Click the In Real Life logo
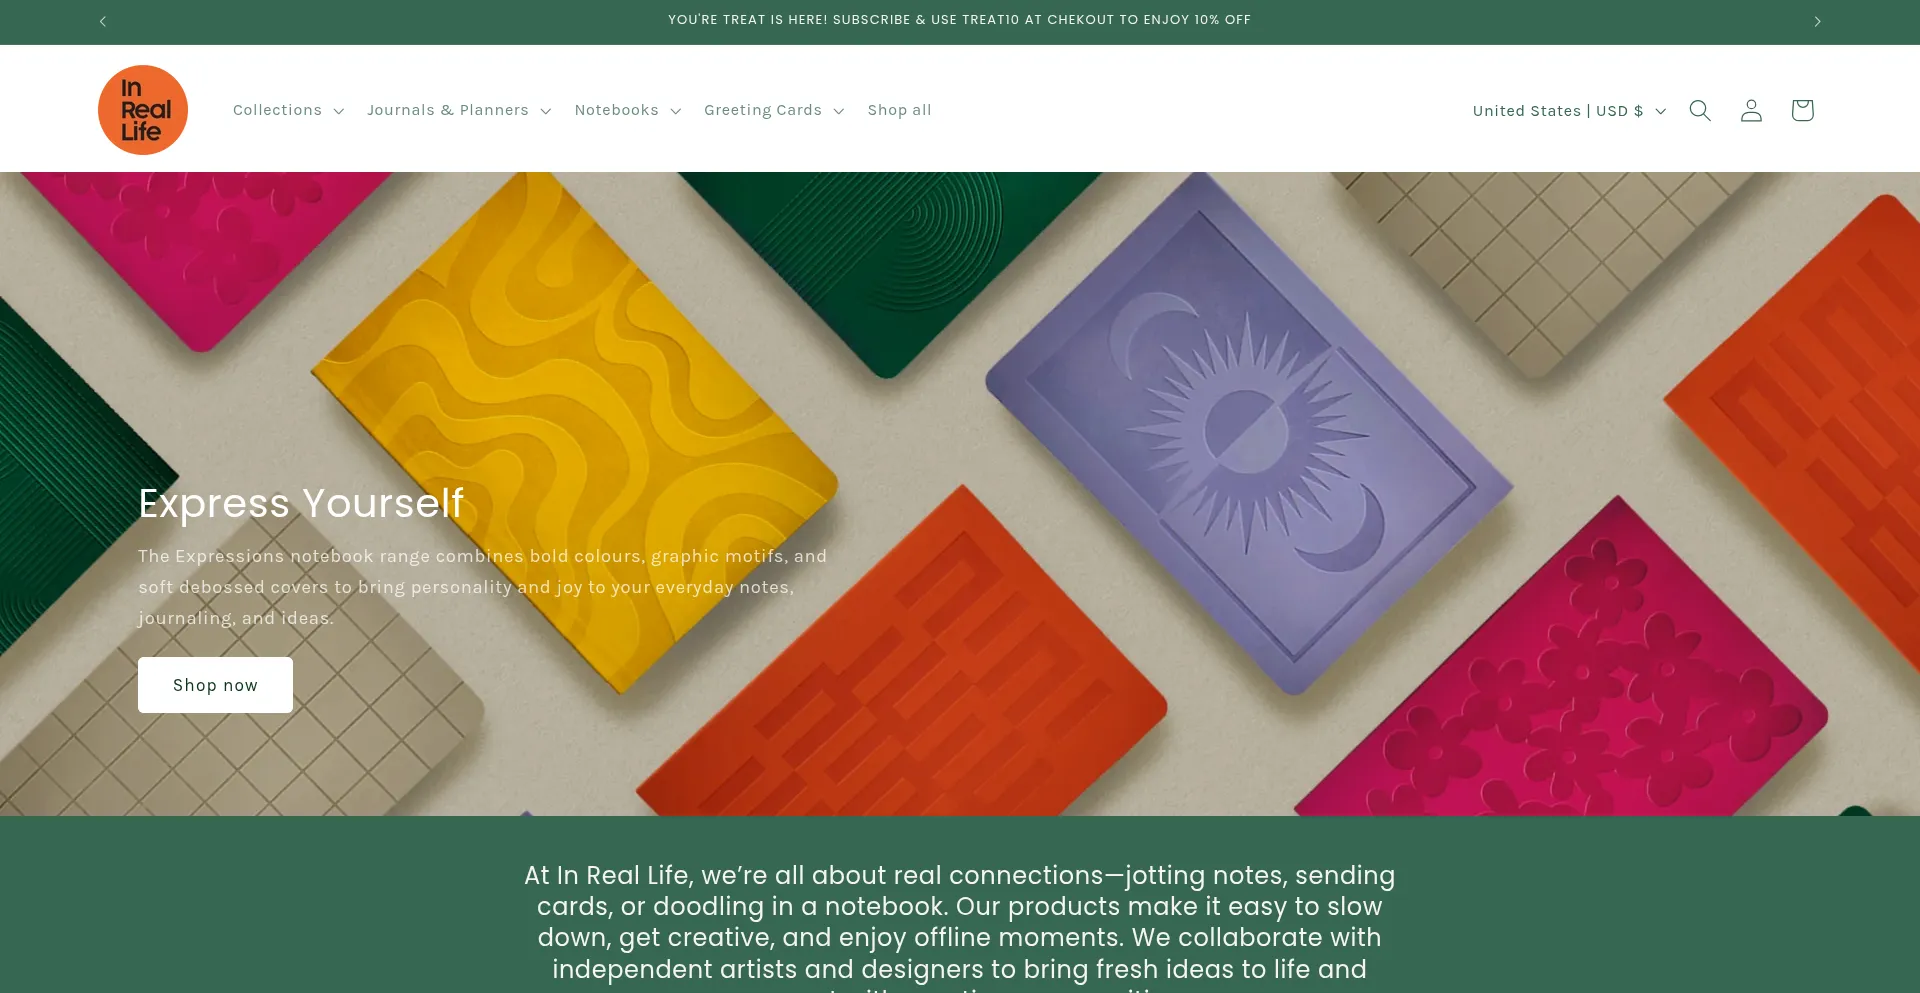This screenshot has height=993, width=1920. tap(143, 110)
